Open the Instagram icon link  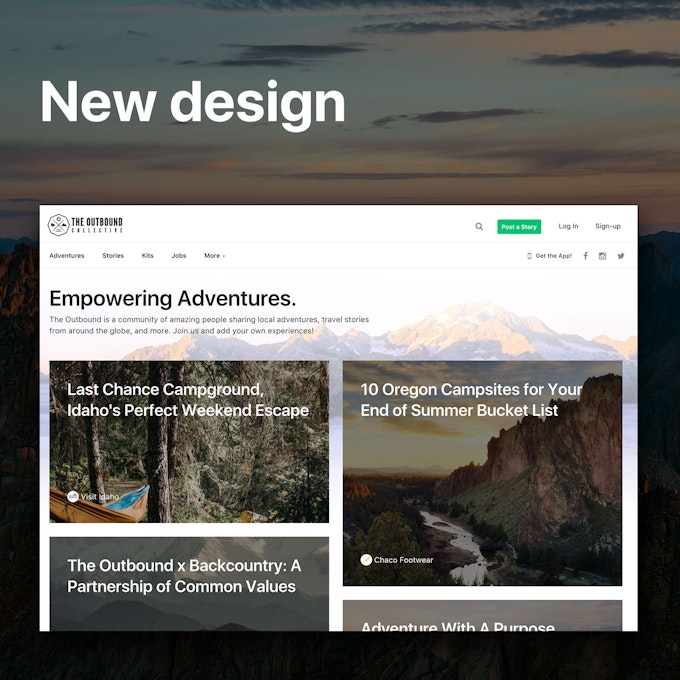tap(602, 256)
